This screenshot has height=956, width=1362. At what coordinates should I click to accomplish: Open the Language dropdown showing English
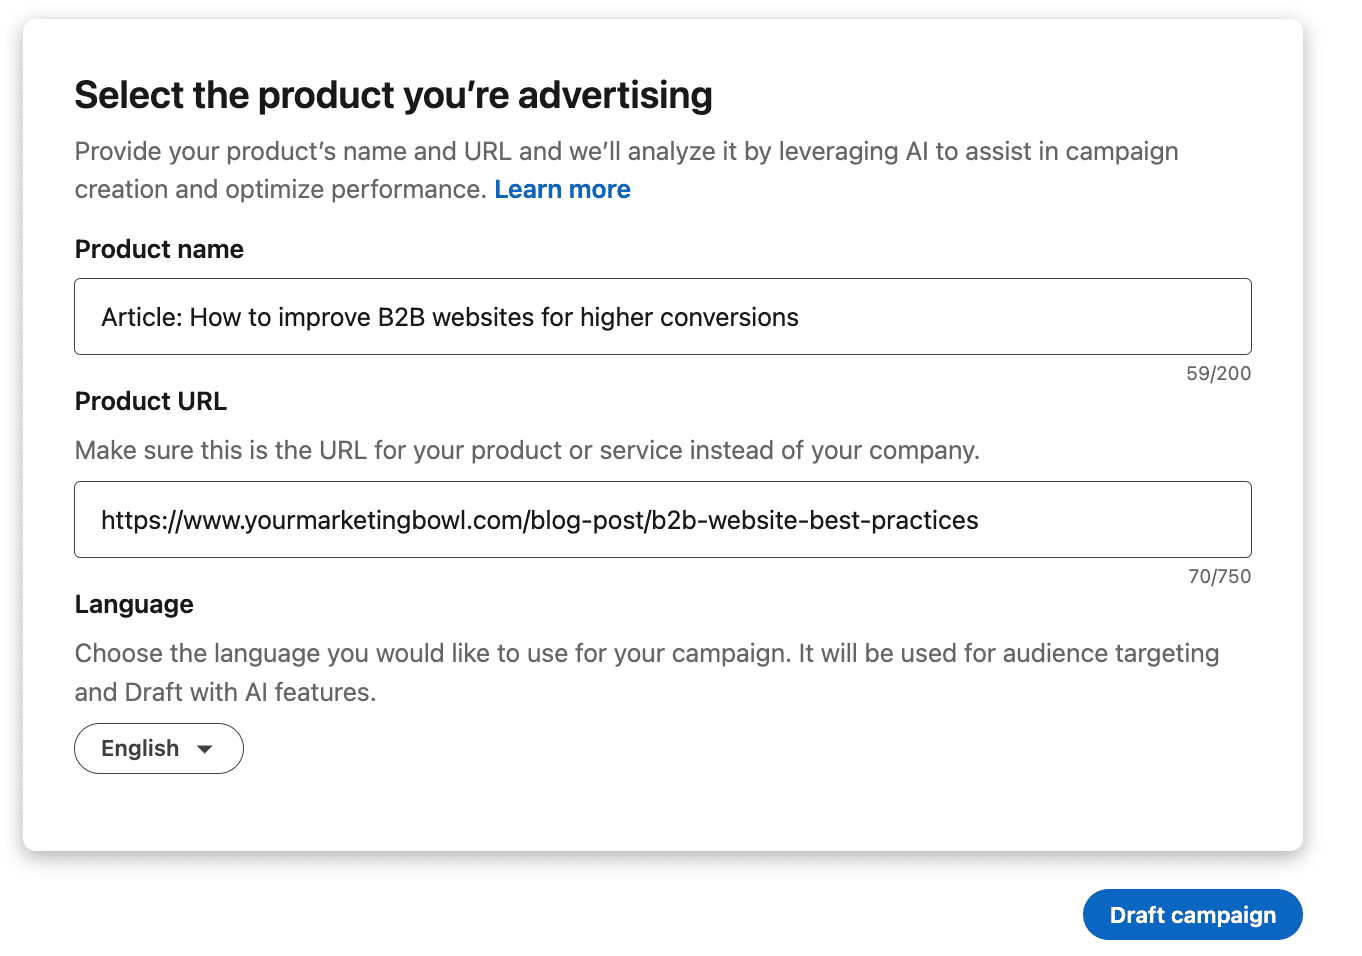(x=158, y=748)
